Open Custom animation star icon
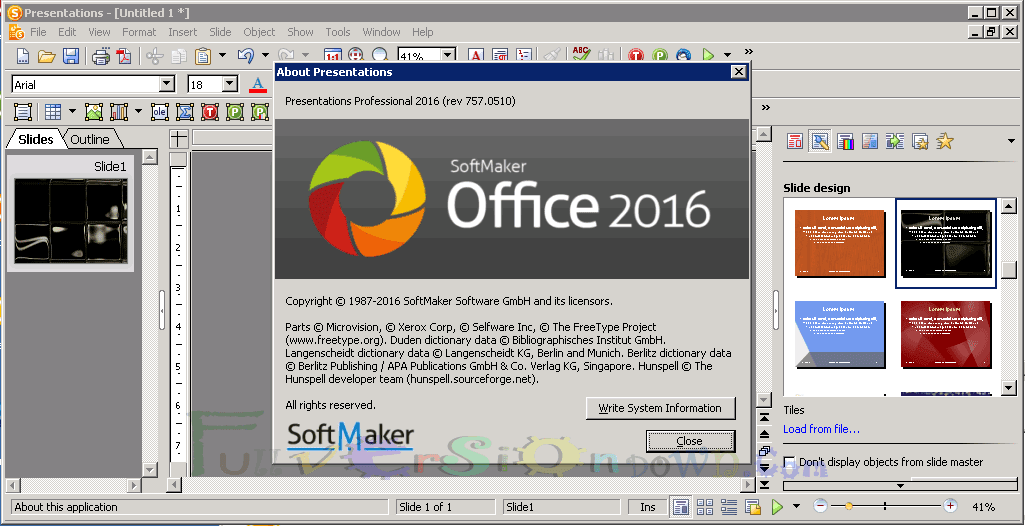The image size is (1025, 526). (x=944, y=140)
